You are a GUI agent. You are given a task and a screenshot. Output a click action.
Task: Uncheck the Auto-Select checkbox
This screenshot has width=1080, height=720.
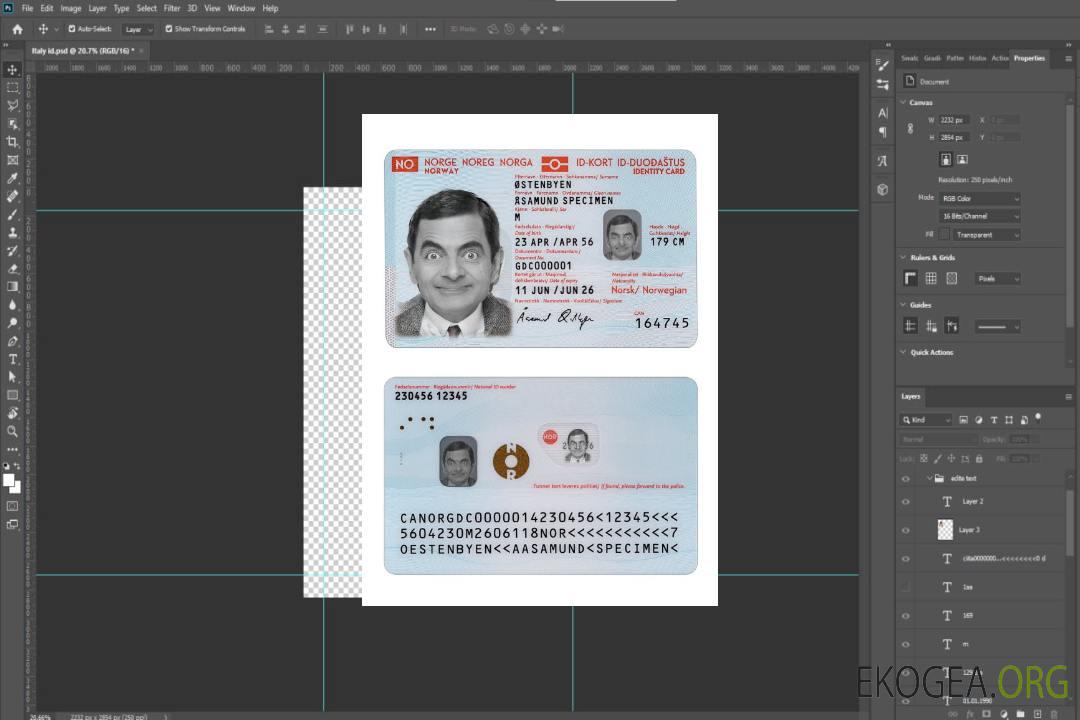(72, 29)
